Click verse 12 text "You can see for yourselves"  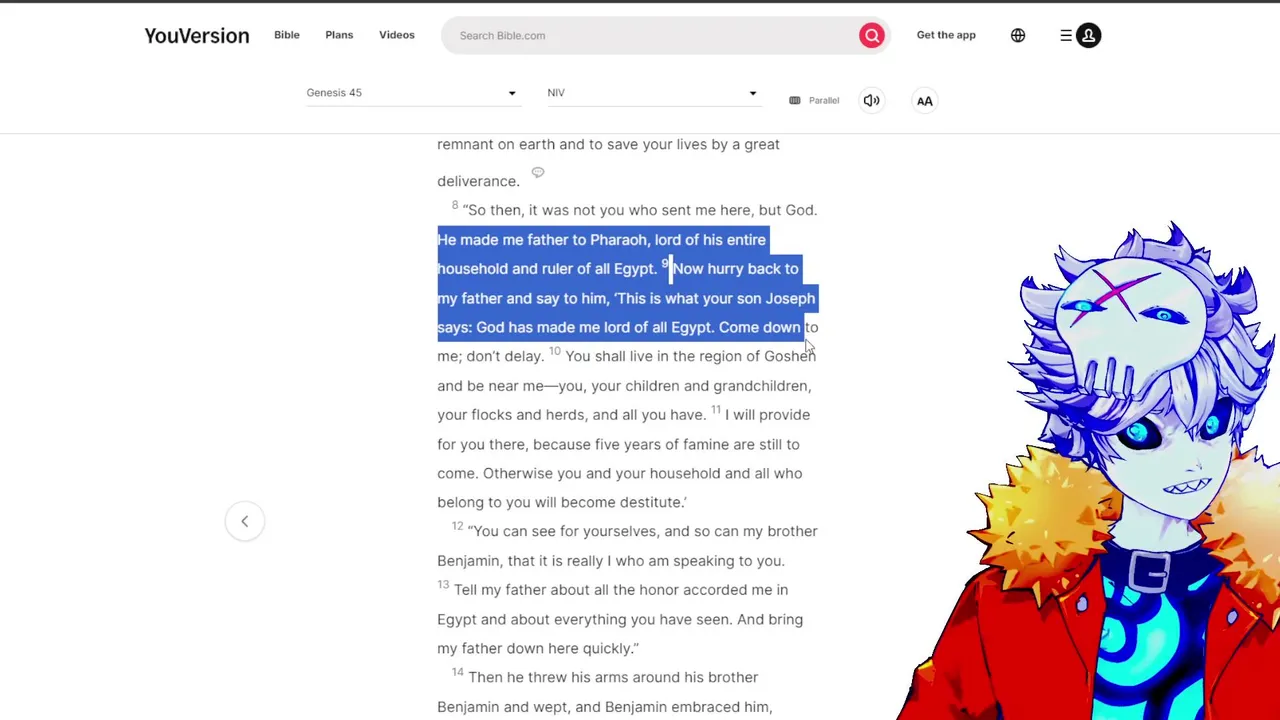click(563, 531)
